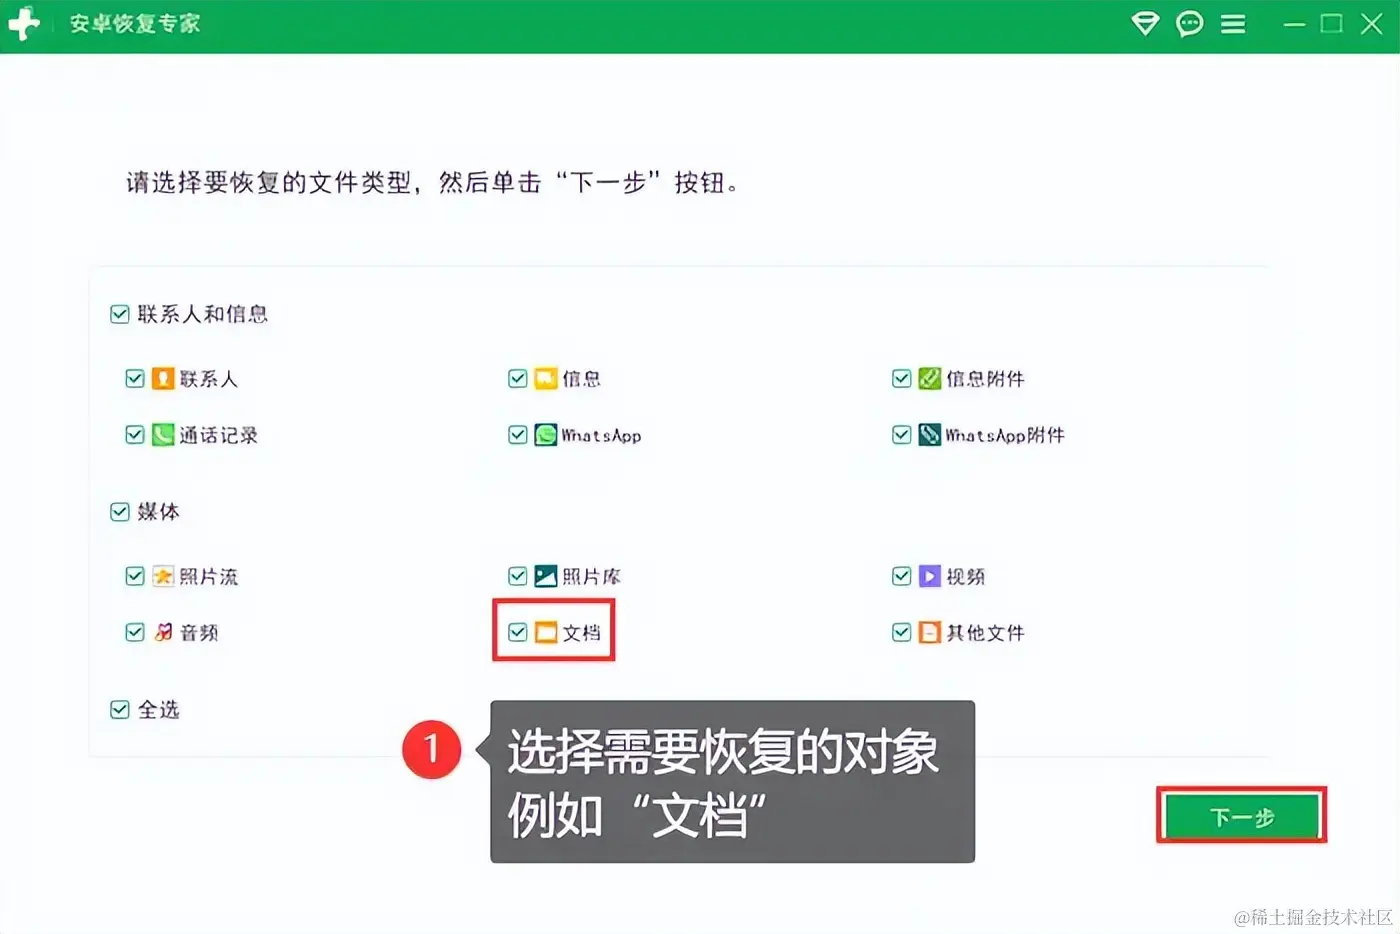Click the 通话记录 label text
The height and width of the screenshot is (934, 1400).
(x=219, y=435)
